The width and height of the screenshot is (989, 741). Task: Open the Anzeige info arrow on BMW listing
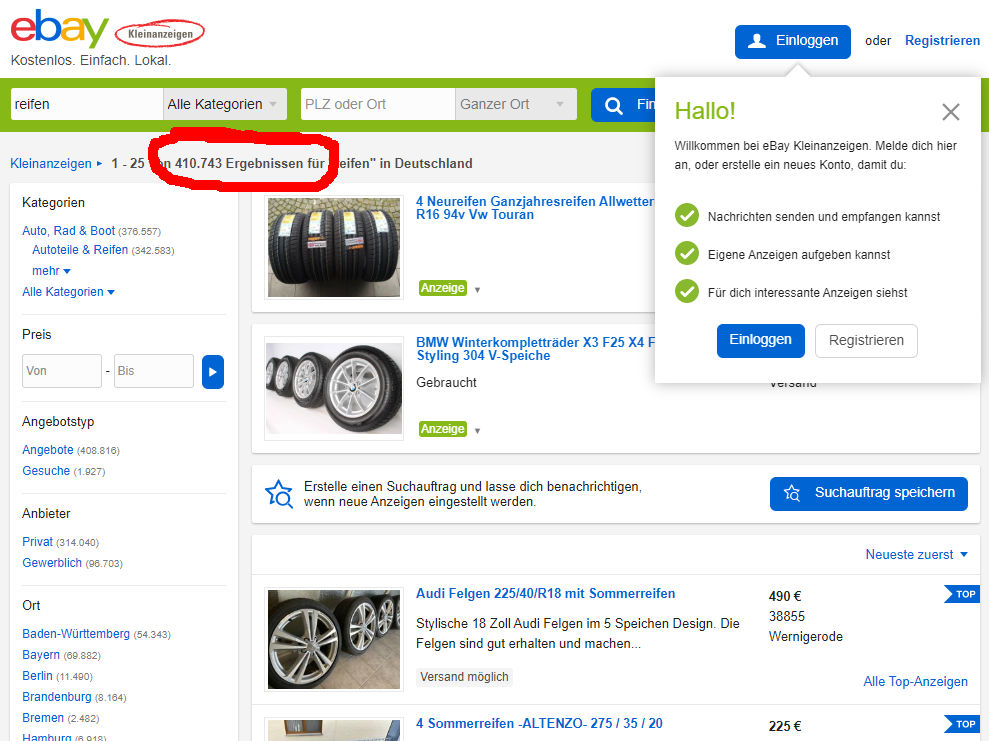tap(477, 431)
